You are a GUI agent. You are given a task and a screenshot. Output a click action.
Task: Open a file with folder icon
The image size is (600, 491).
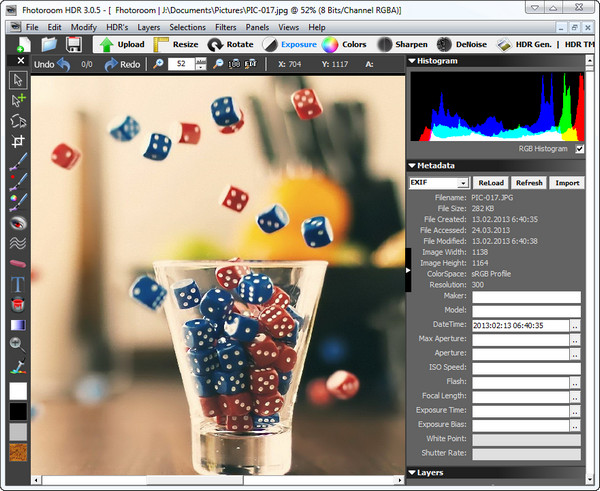pos(49,45)
